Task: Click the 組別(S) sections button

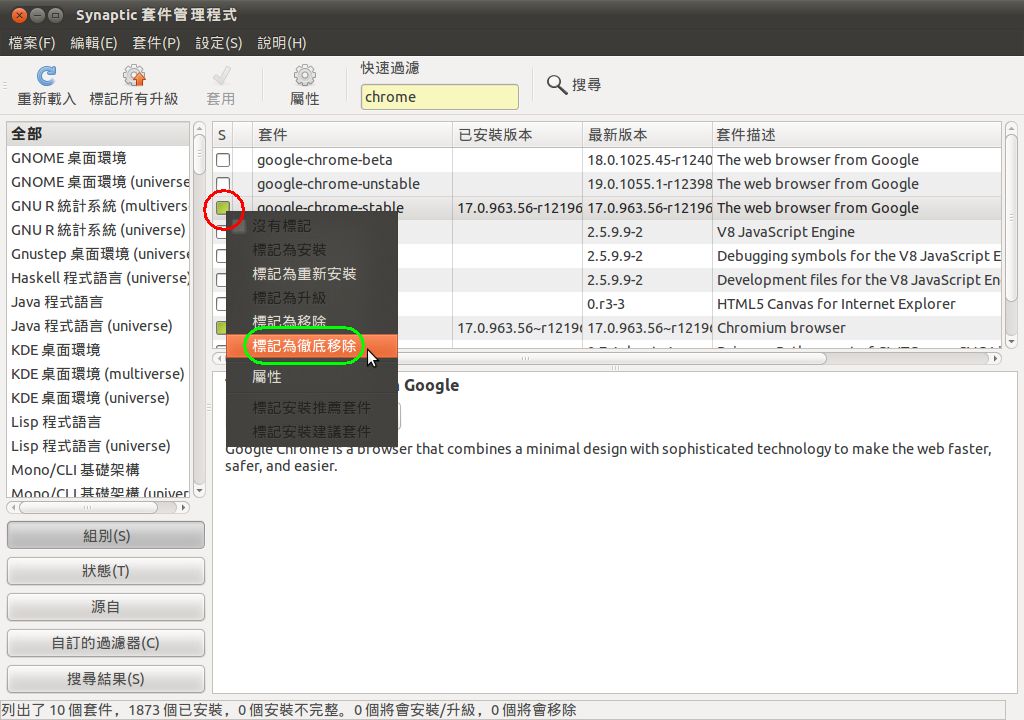Action: 105,536
